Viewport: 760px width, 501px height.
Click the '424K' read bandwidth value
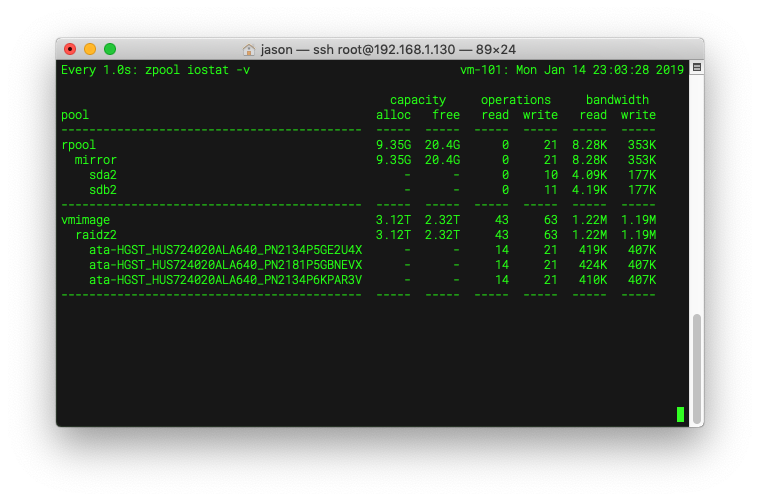tap(593, 265)
